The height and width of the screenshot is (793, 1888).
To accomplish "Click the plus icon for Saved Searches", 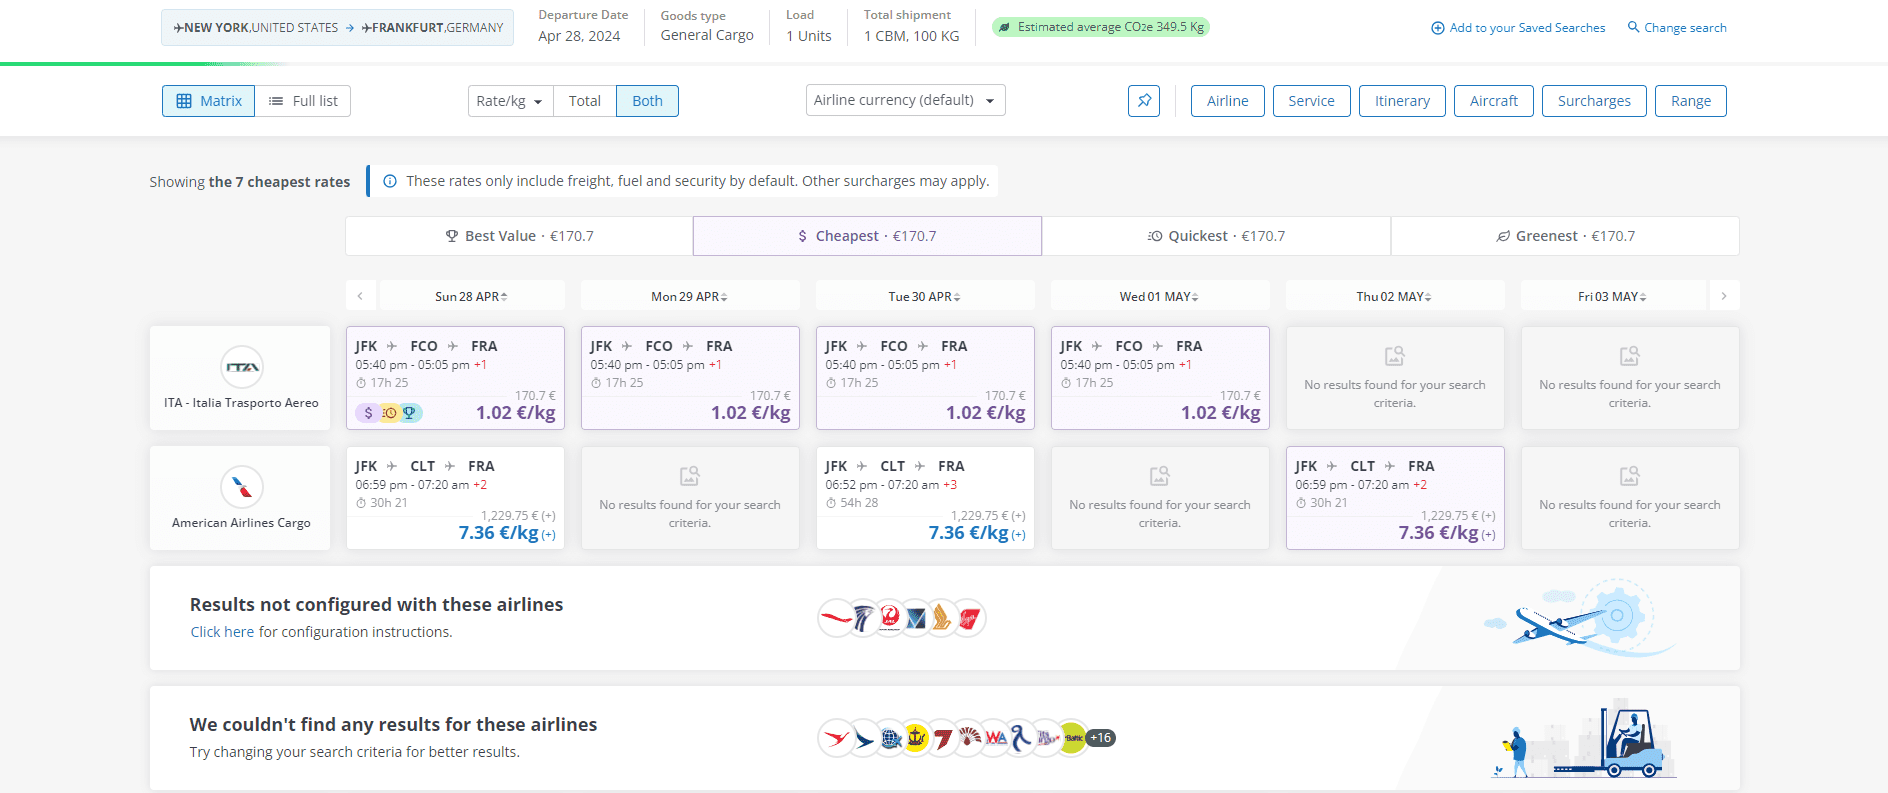I will coord(1438,28).
